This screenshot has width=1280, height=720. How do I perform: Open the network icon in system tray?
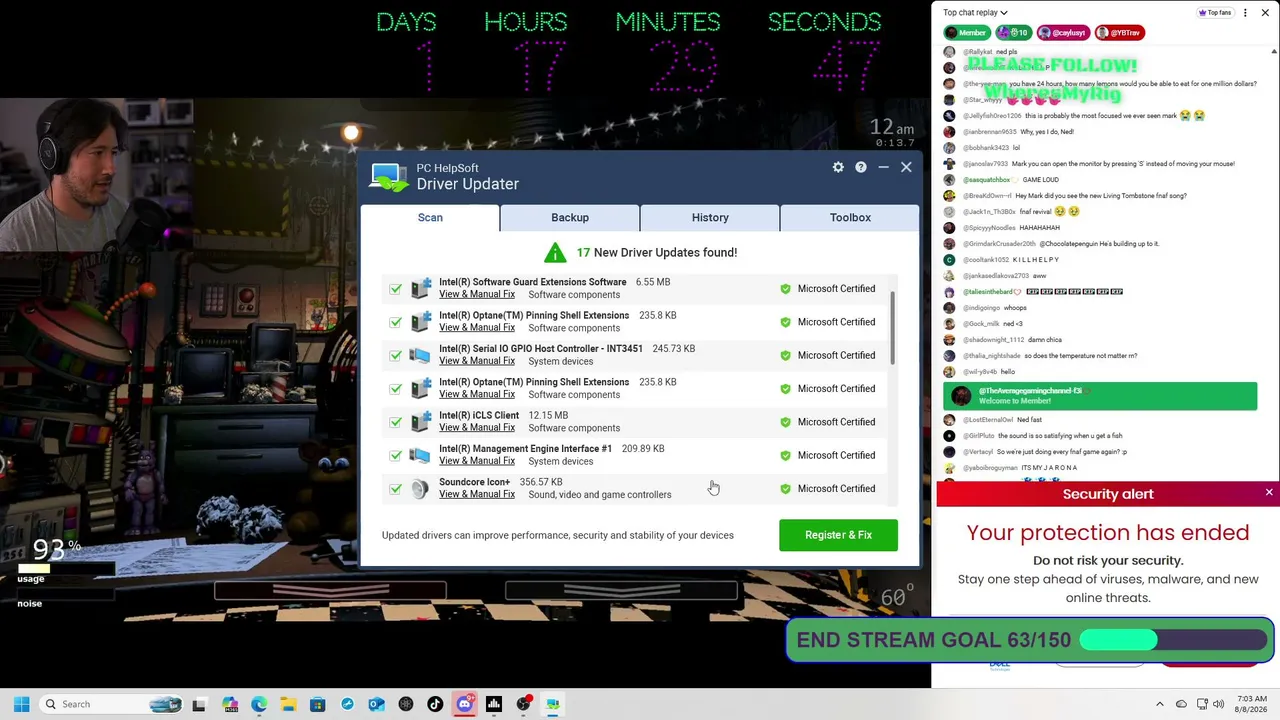tap(1202, 704)
